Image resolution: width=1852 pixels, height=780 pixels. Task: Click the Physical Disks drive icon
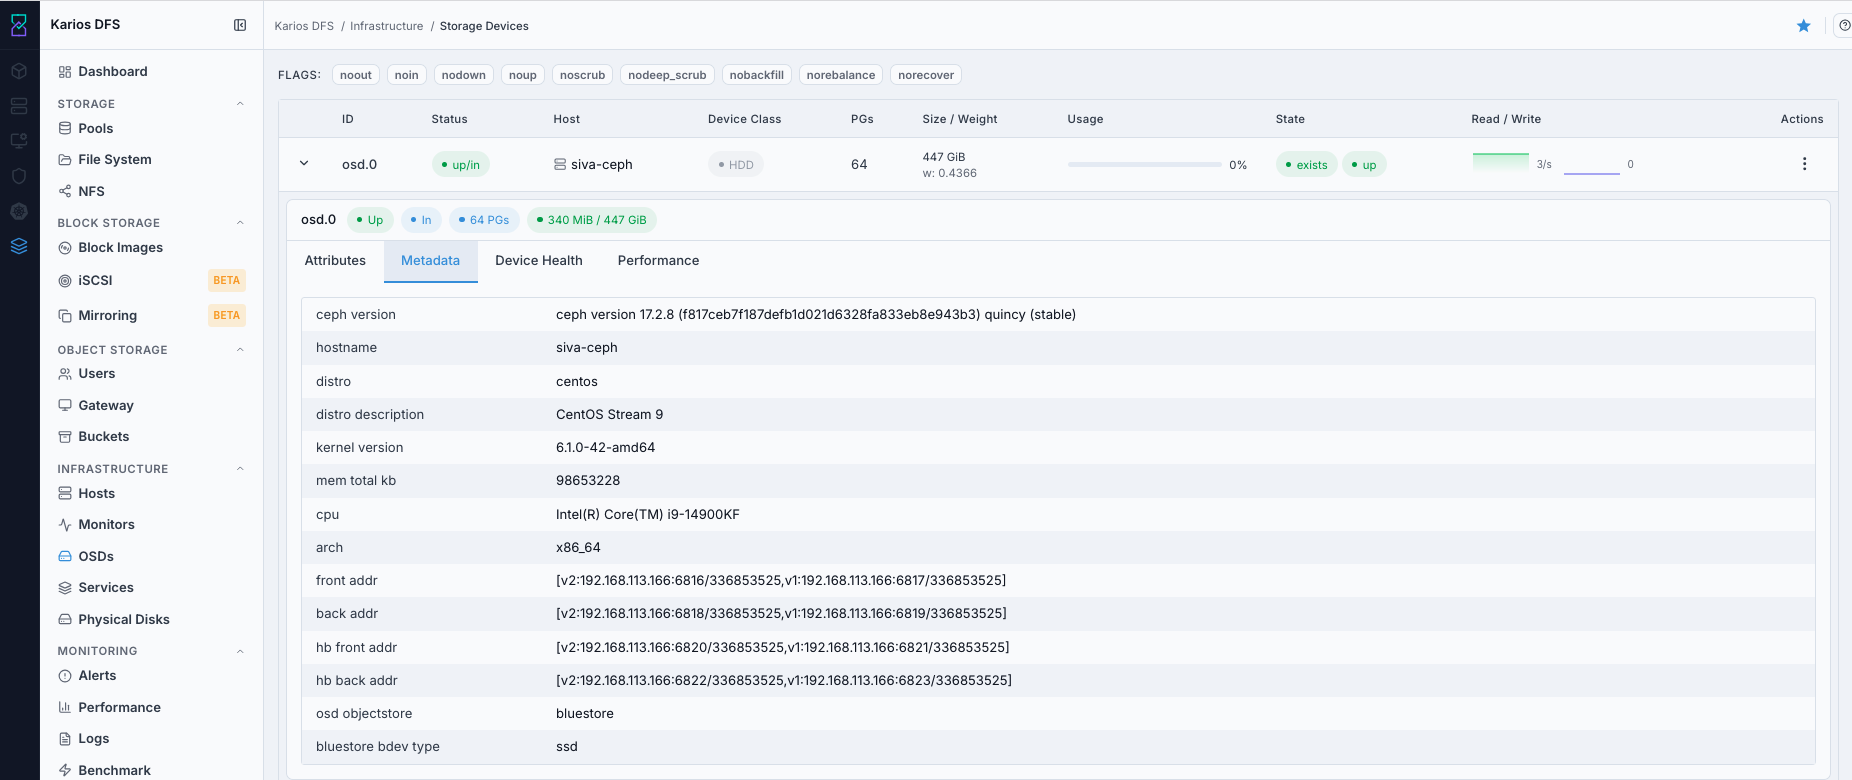[65, 619]
